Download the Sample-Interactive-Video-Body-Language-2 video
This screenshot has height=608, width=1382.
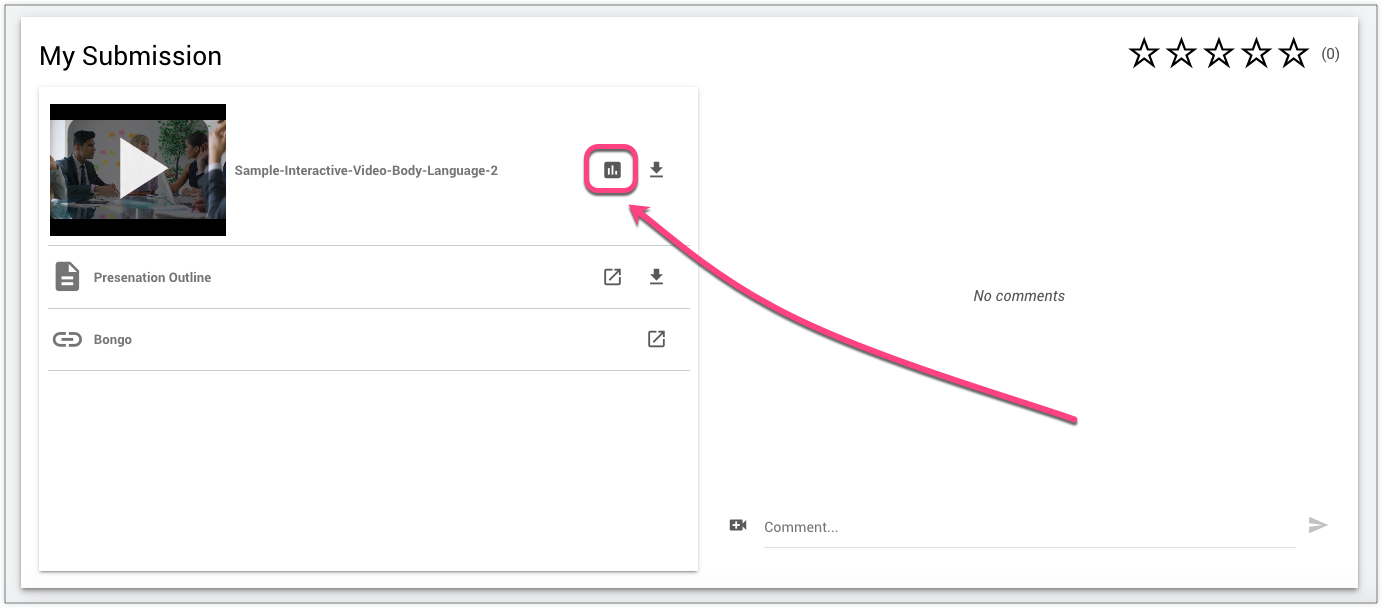click(656, 170)
